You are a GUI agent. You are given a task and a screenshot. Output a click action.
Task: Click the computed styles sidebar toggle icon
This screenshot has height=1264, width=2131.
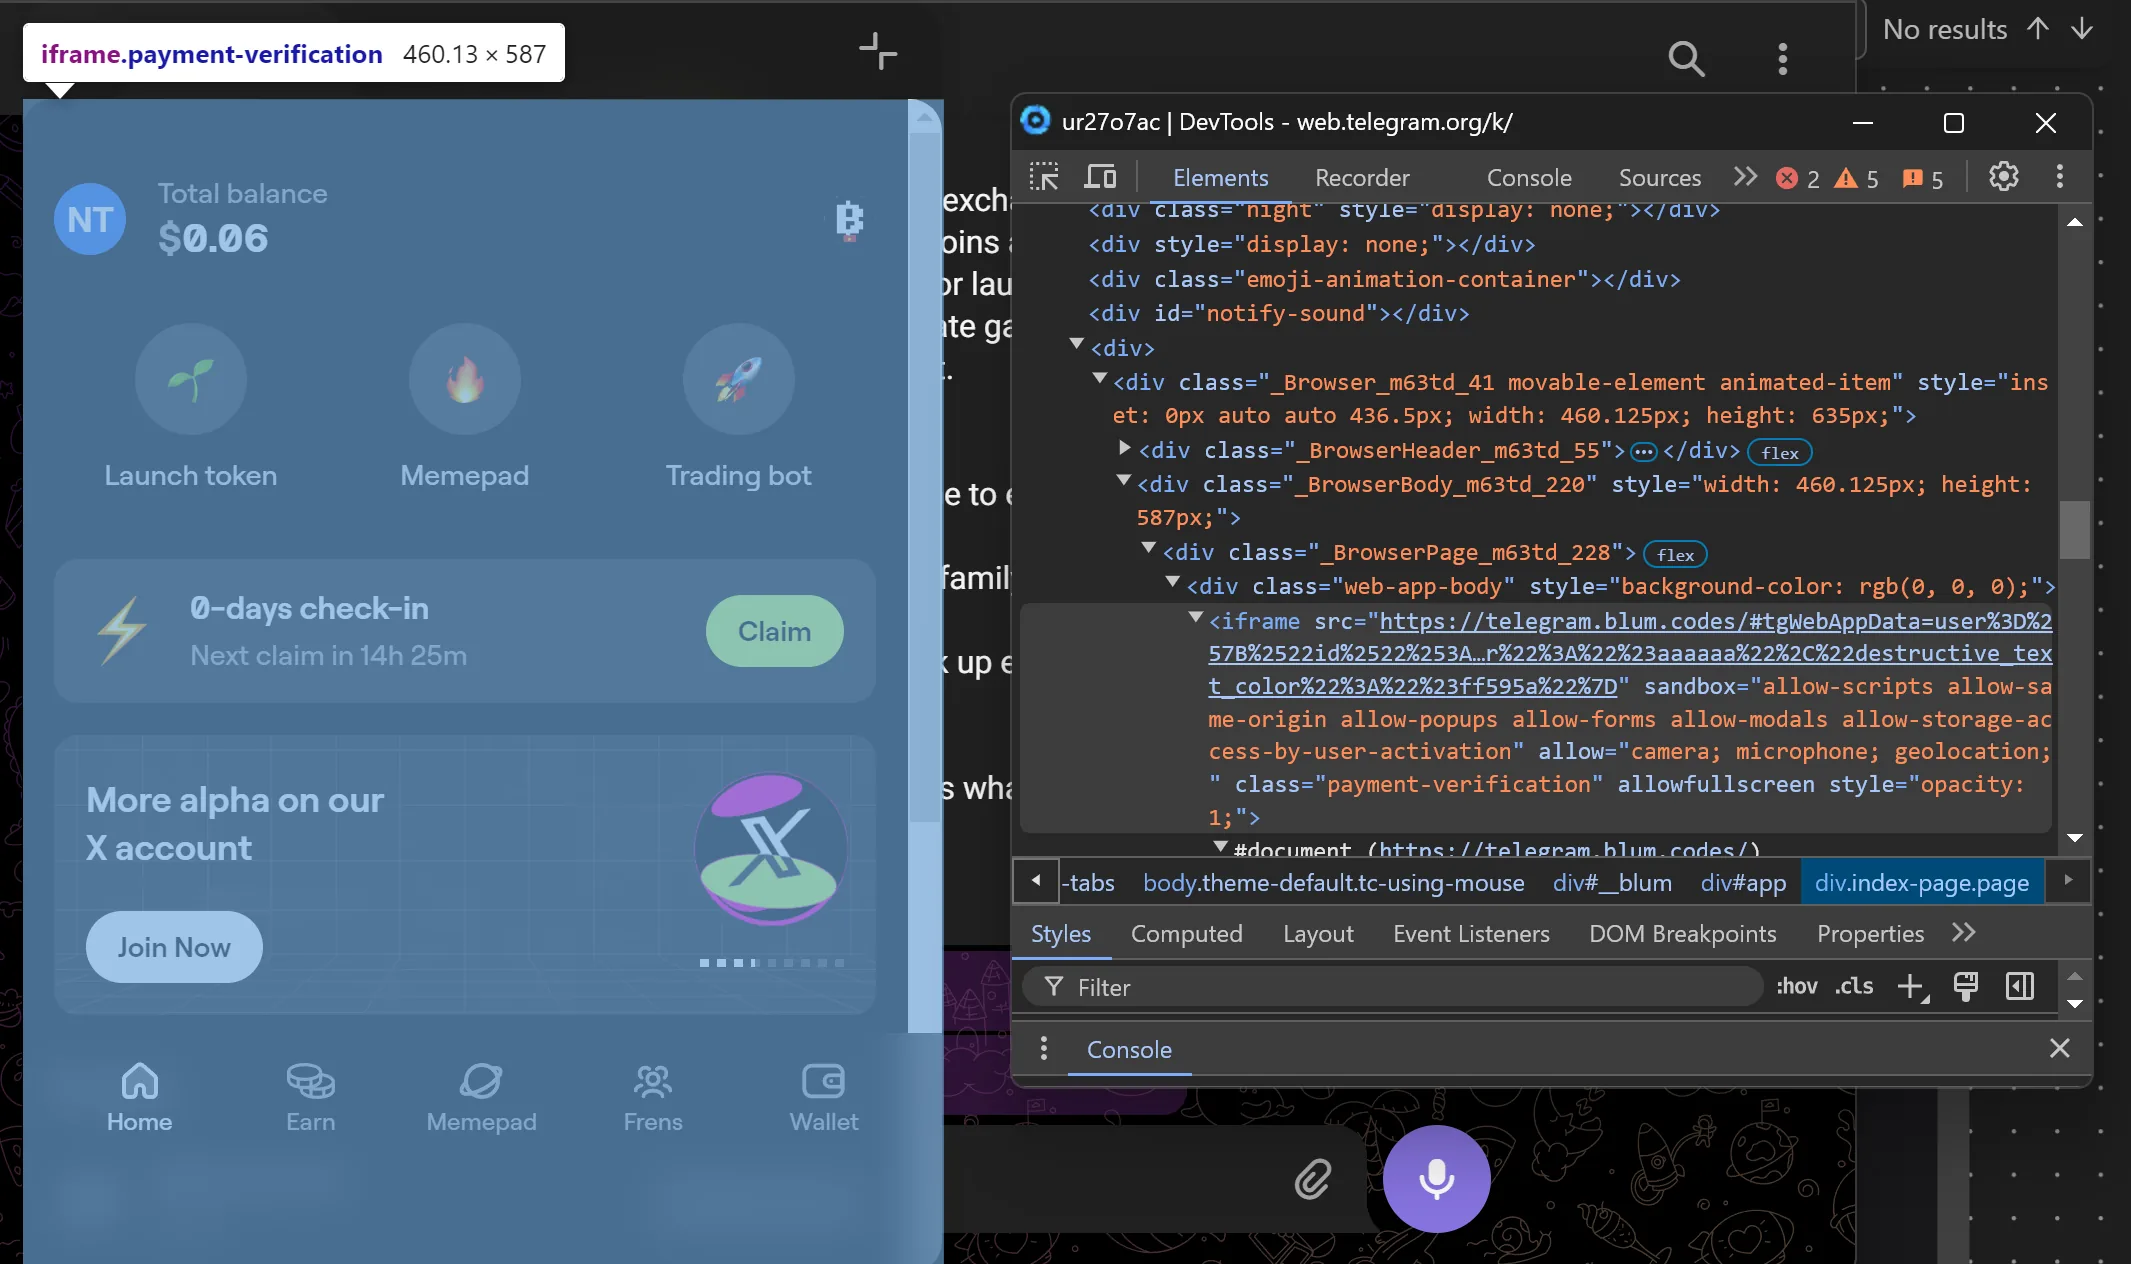(x=2020, y=987)
